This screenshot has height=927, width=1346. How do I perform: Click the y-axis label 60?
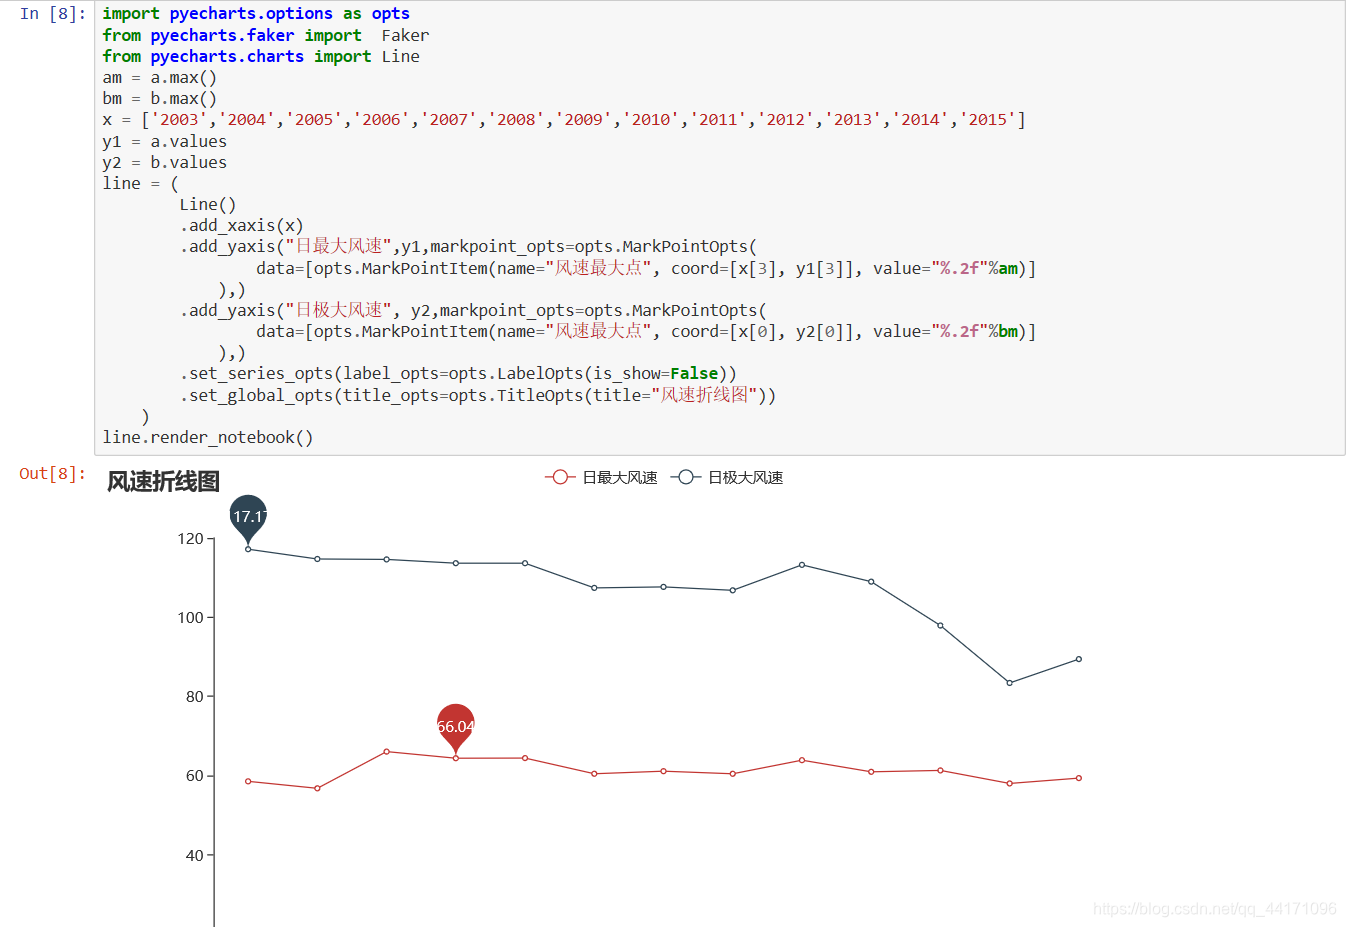coord(194,775)
